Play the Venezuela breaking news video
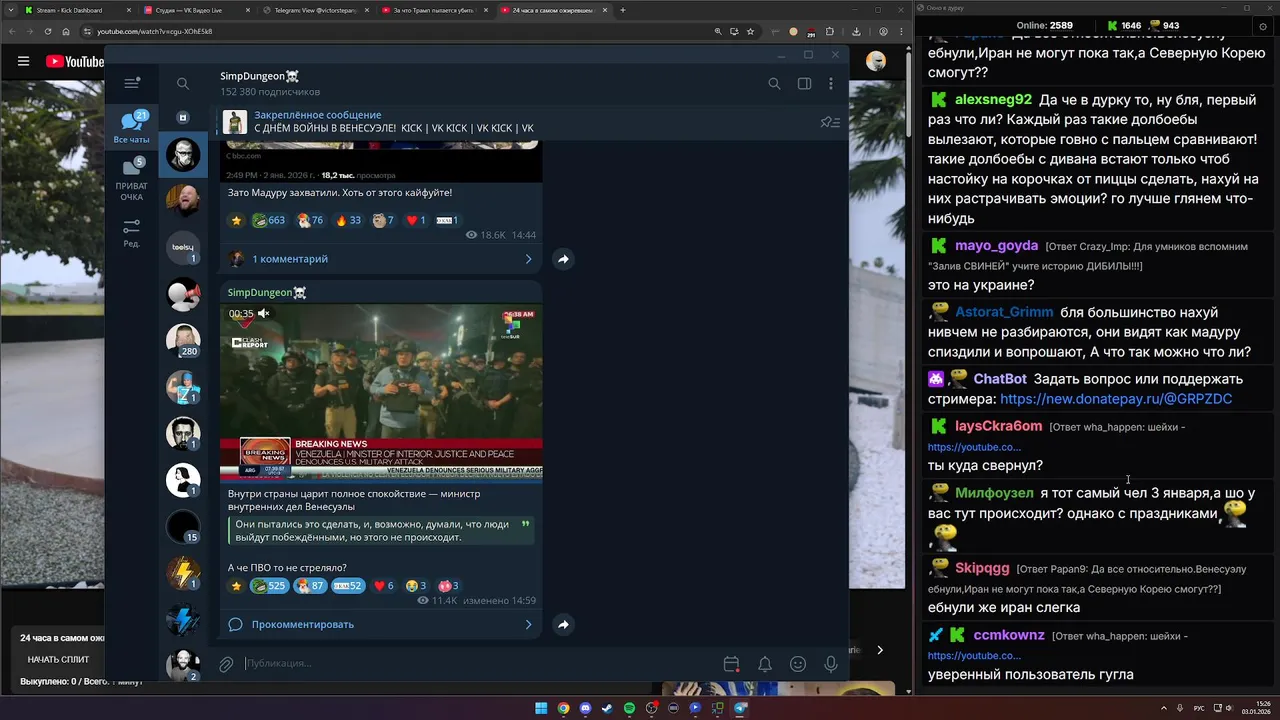The width and height of the screenshot is (1280, 720). (x=381, y=392)
